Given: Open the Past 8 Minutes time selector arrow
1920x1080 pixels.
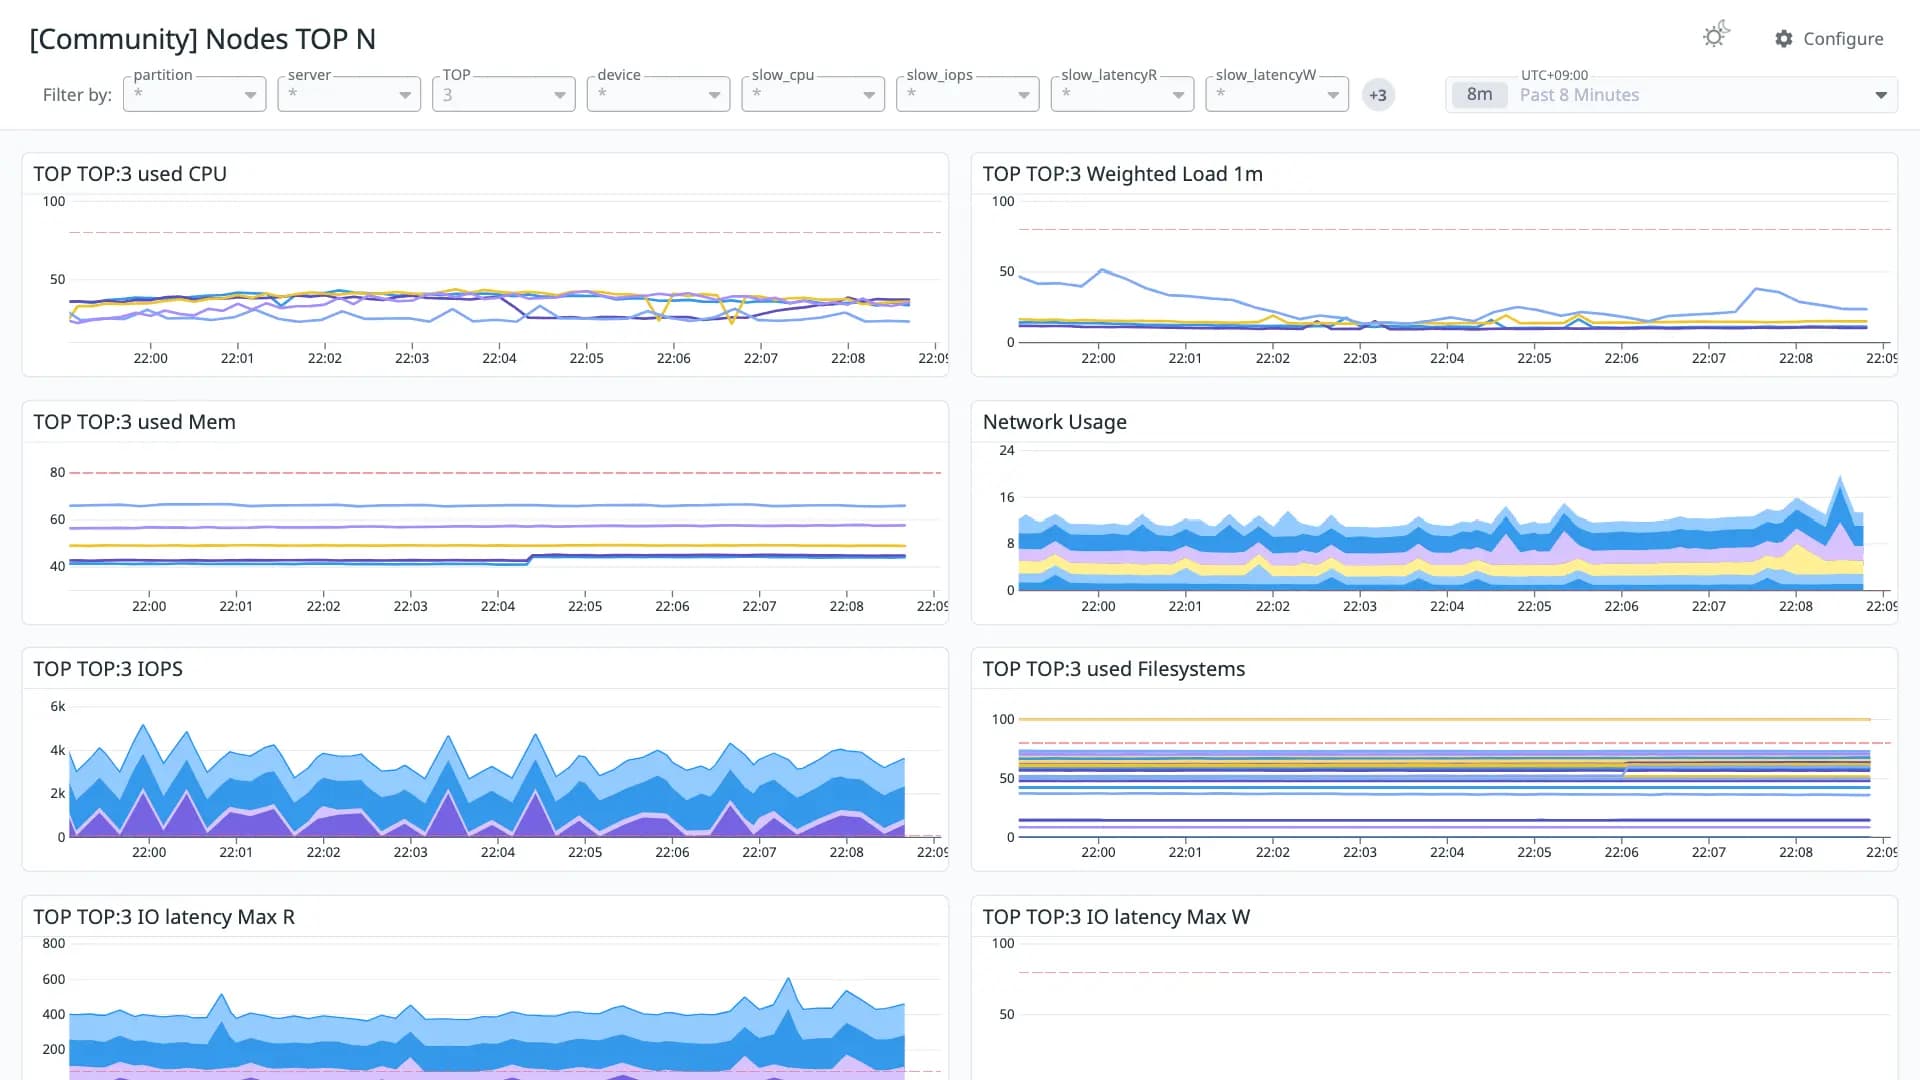Looking at the screenshot, I should coord(1881,95).
